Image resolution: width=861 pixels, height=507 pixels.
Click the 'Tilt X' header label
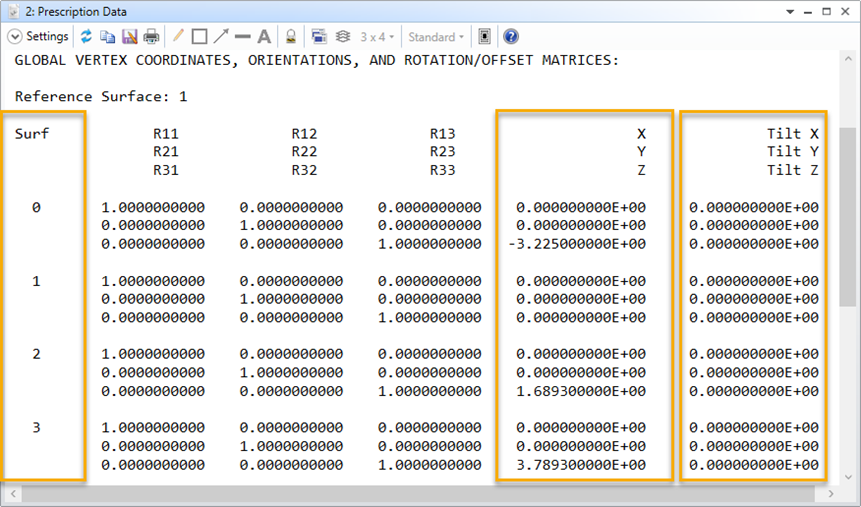click(793, 133)
